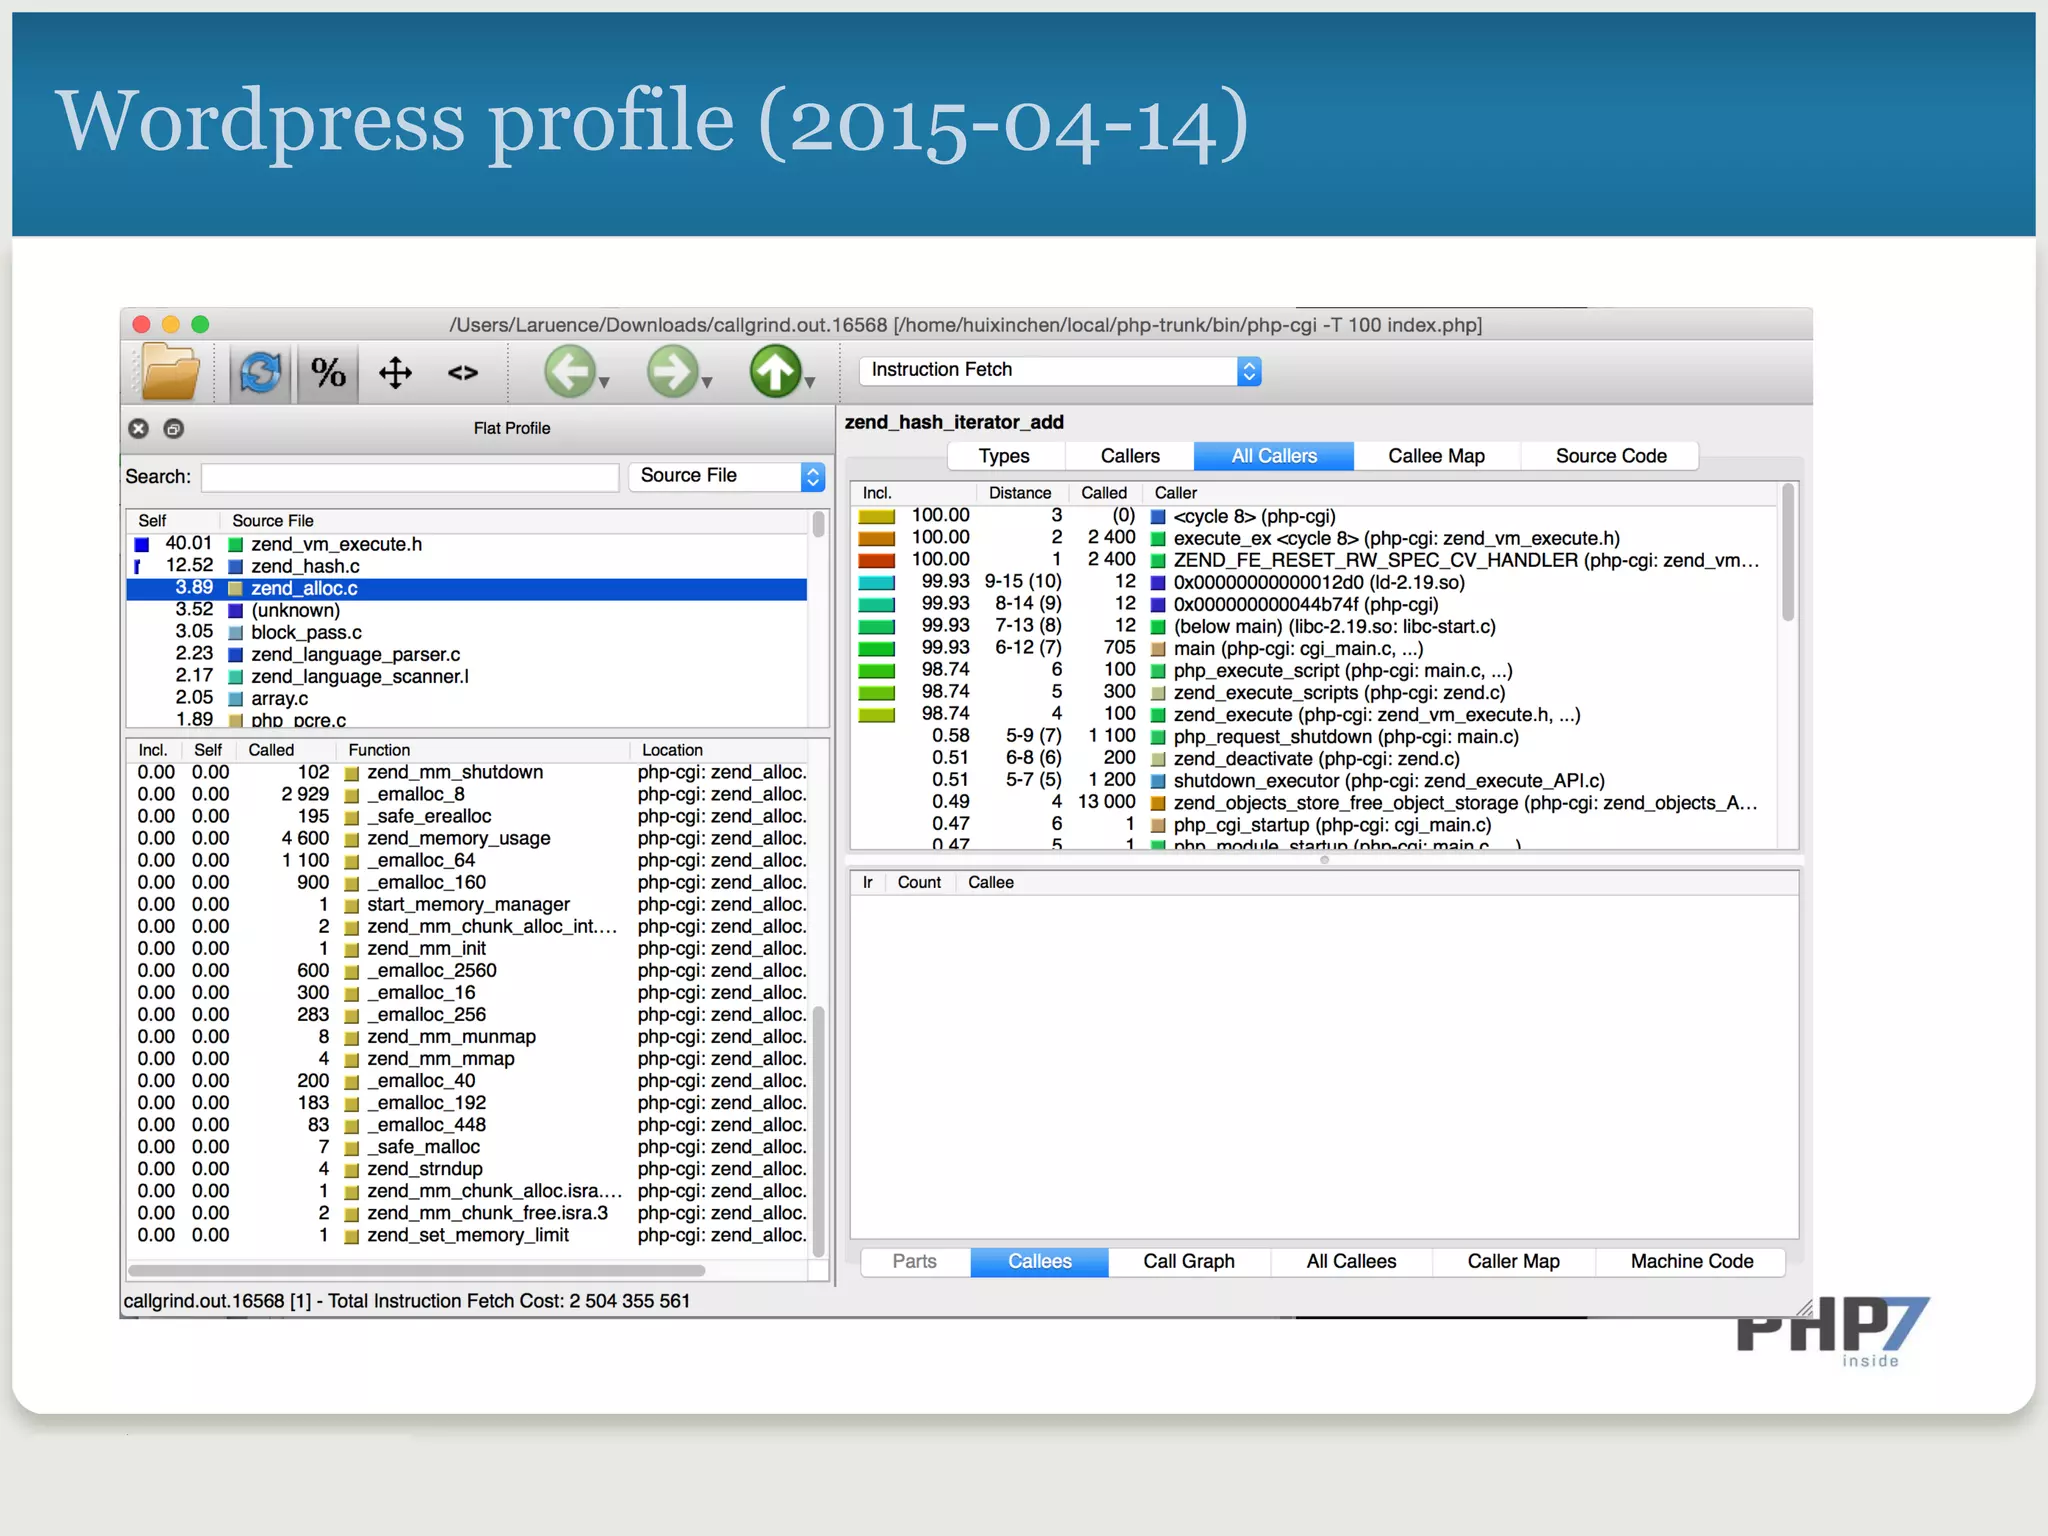Open forward history dropdown arrow

pos(707,383)
